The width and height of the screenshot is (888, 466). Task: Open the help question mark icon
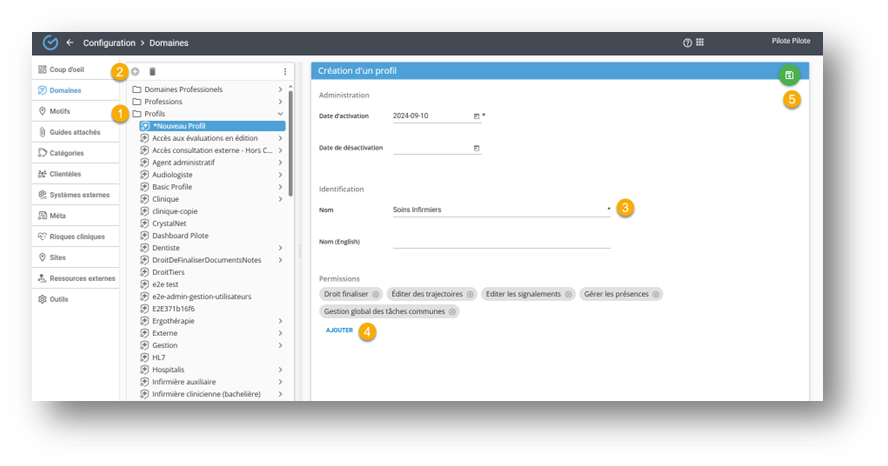tap(687, 43)
